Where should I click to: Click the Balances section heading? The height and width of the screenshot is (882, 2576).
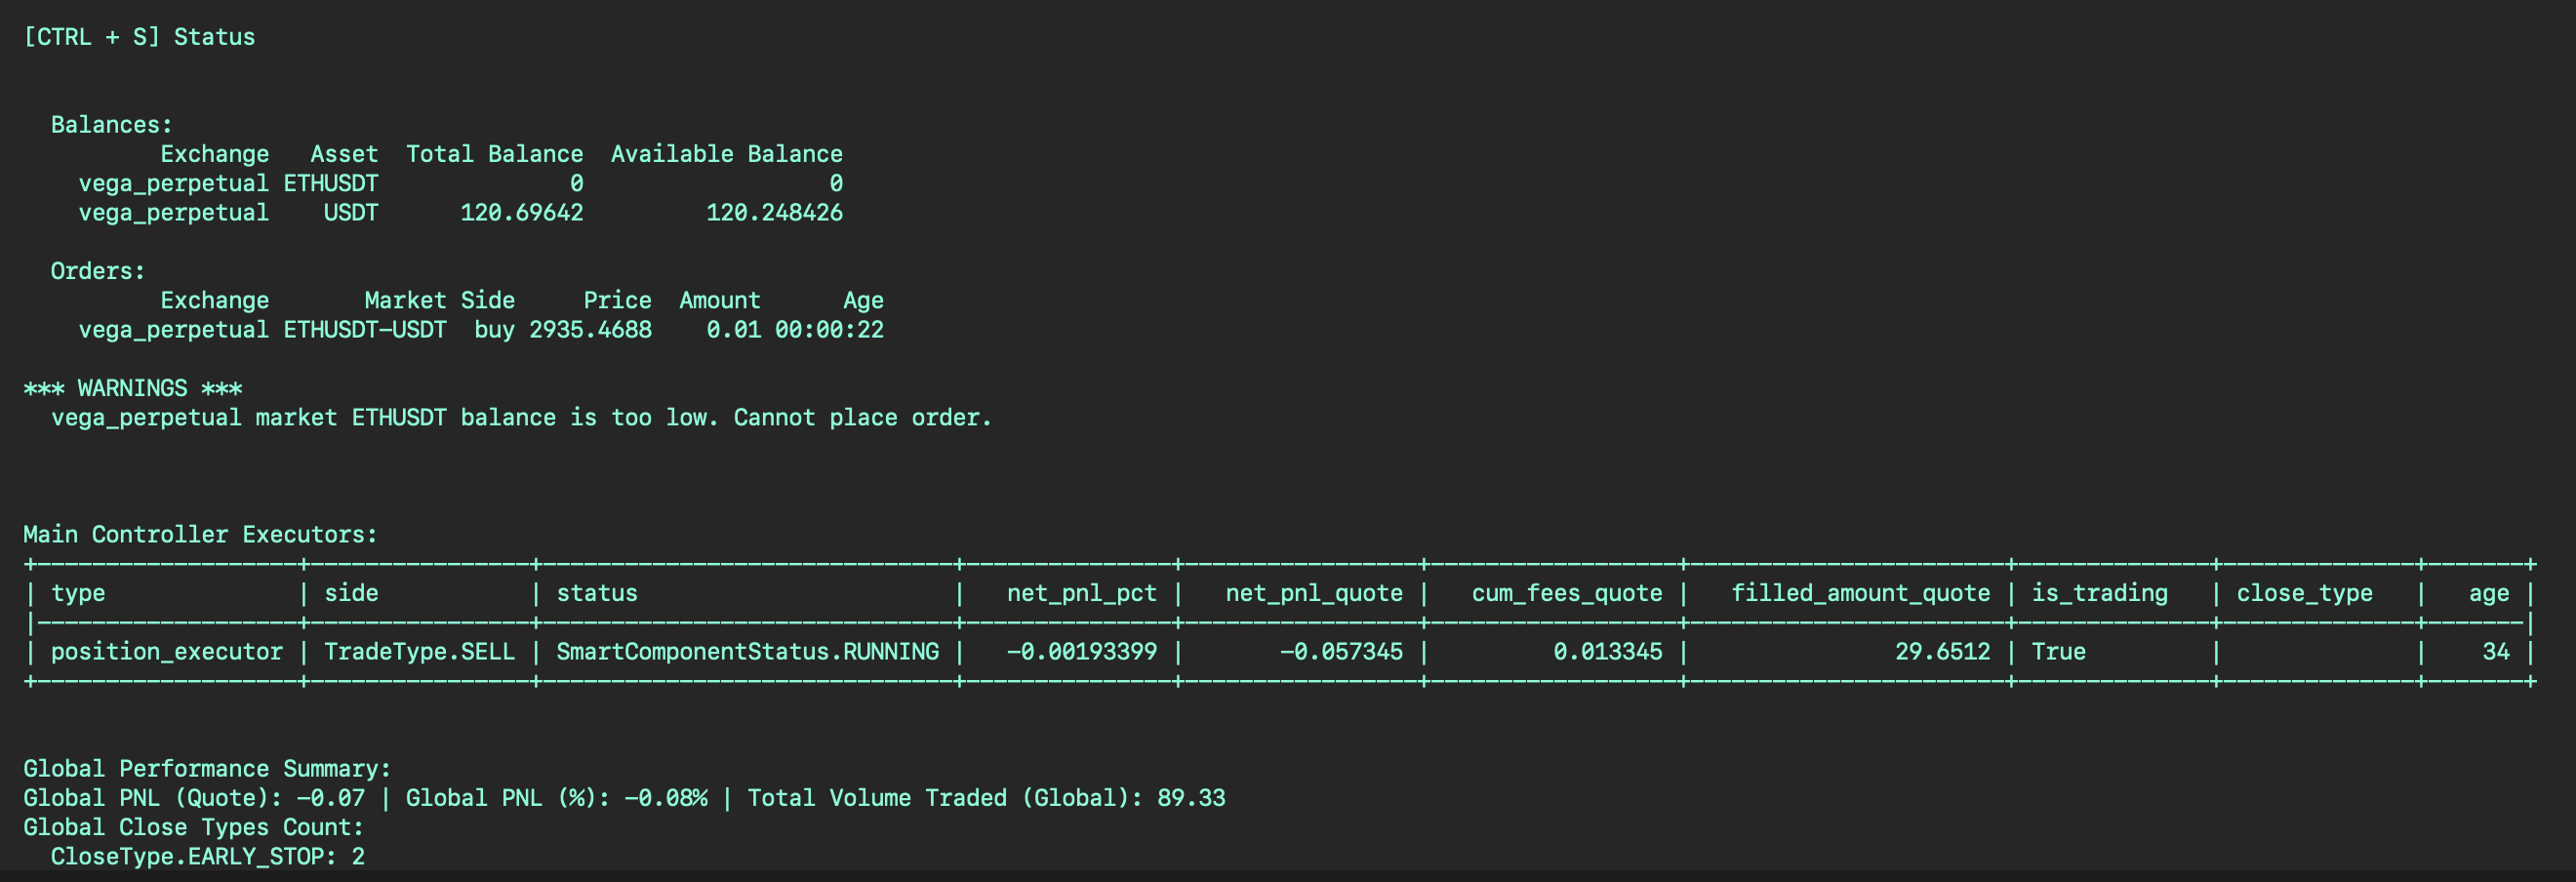(x=111, y=125)
